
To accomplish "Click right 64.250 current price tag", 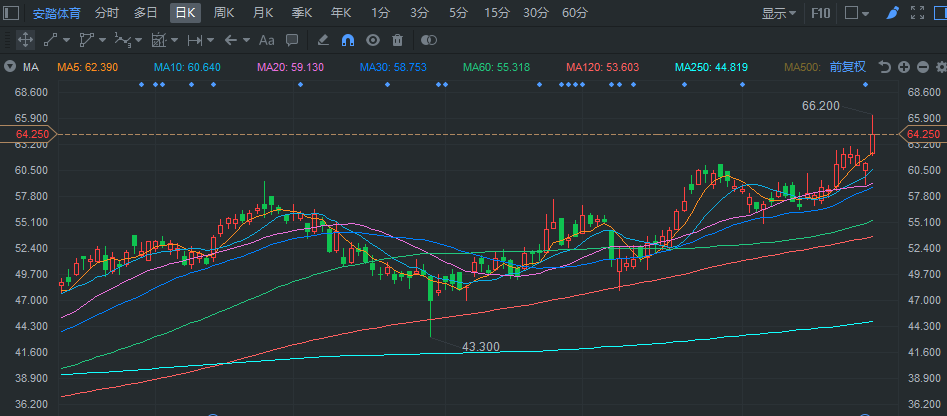I will (x=923, y=134).
